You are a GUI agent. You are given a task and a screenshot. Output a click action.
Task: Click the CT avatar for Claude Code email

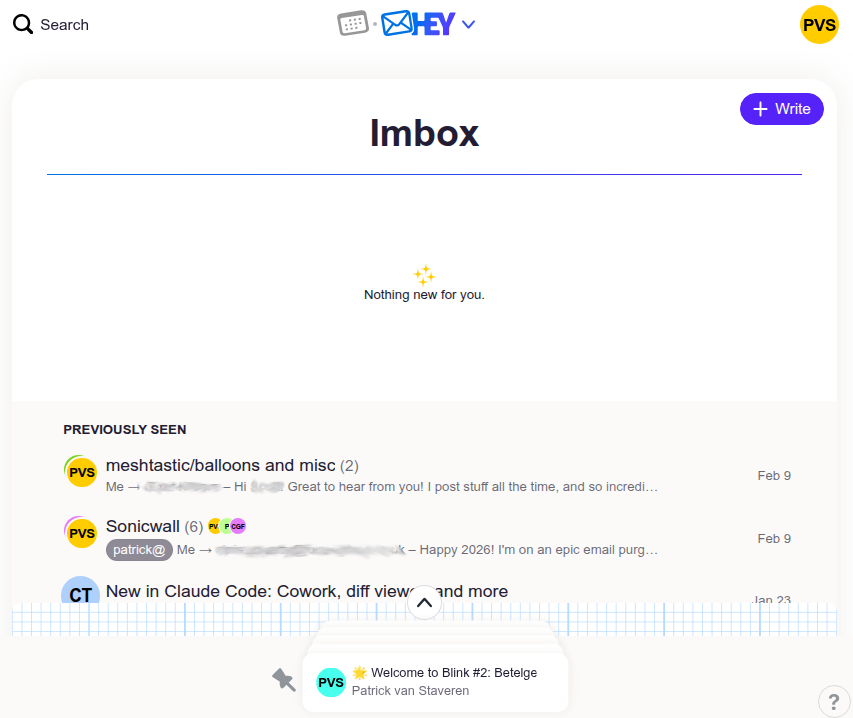tap(80, 594)
